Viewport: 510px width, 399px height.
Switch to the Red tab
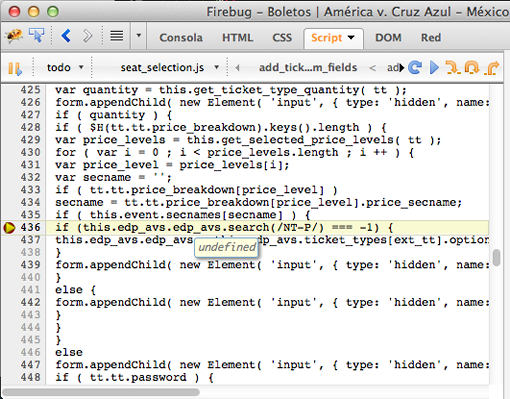pos(431,38)
